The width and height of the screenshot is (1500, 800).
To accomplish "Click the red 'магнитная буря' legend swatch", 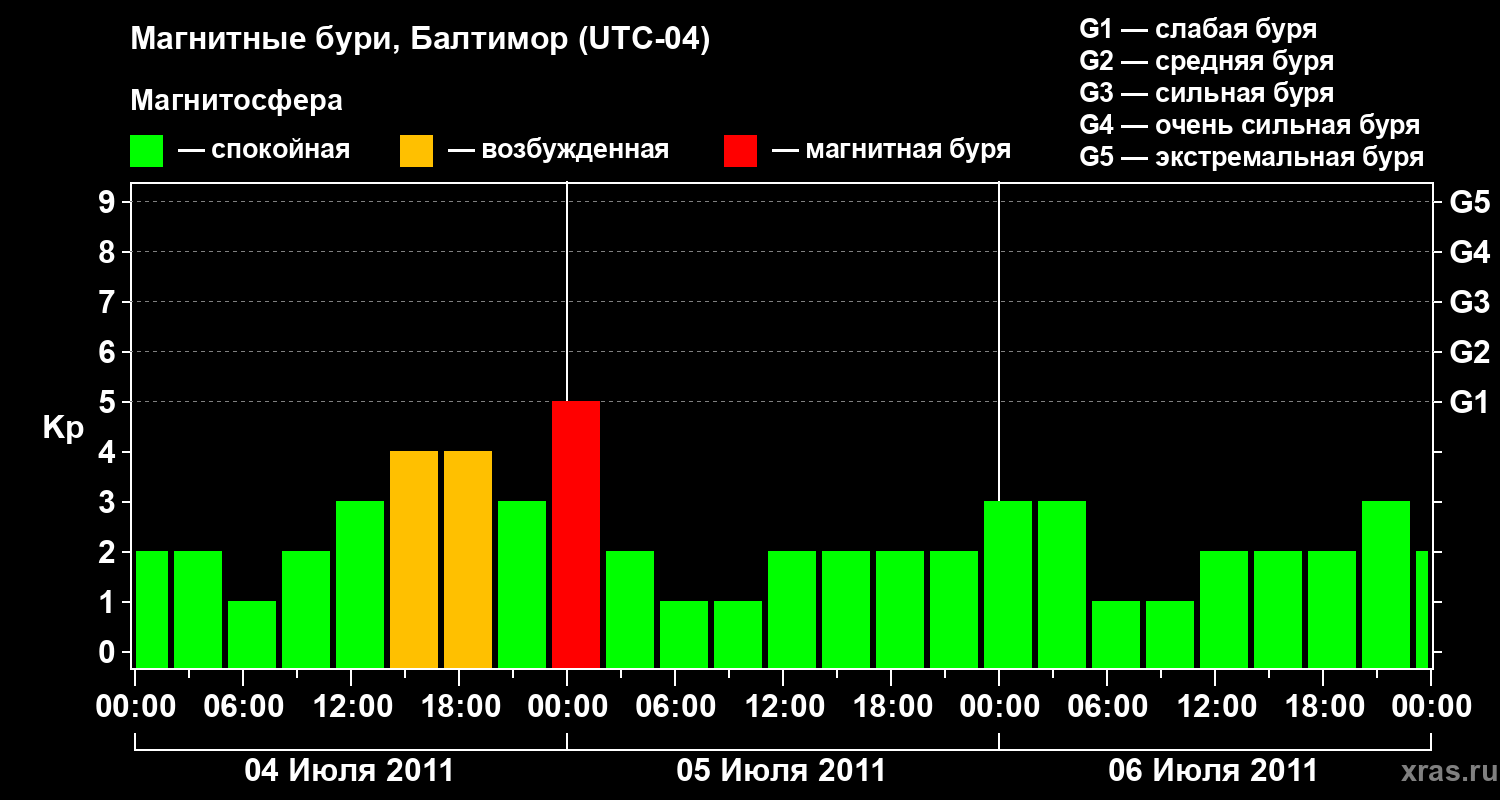I will (x=741, y=151).
